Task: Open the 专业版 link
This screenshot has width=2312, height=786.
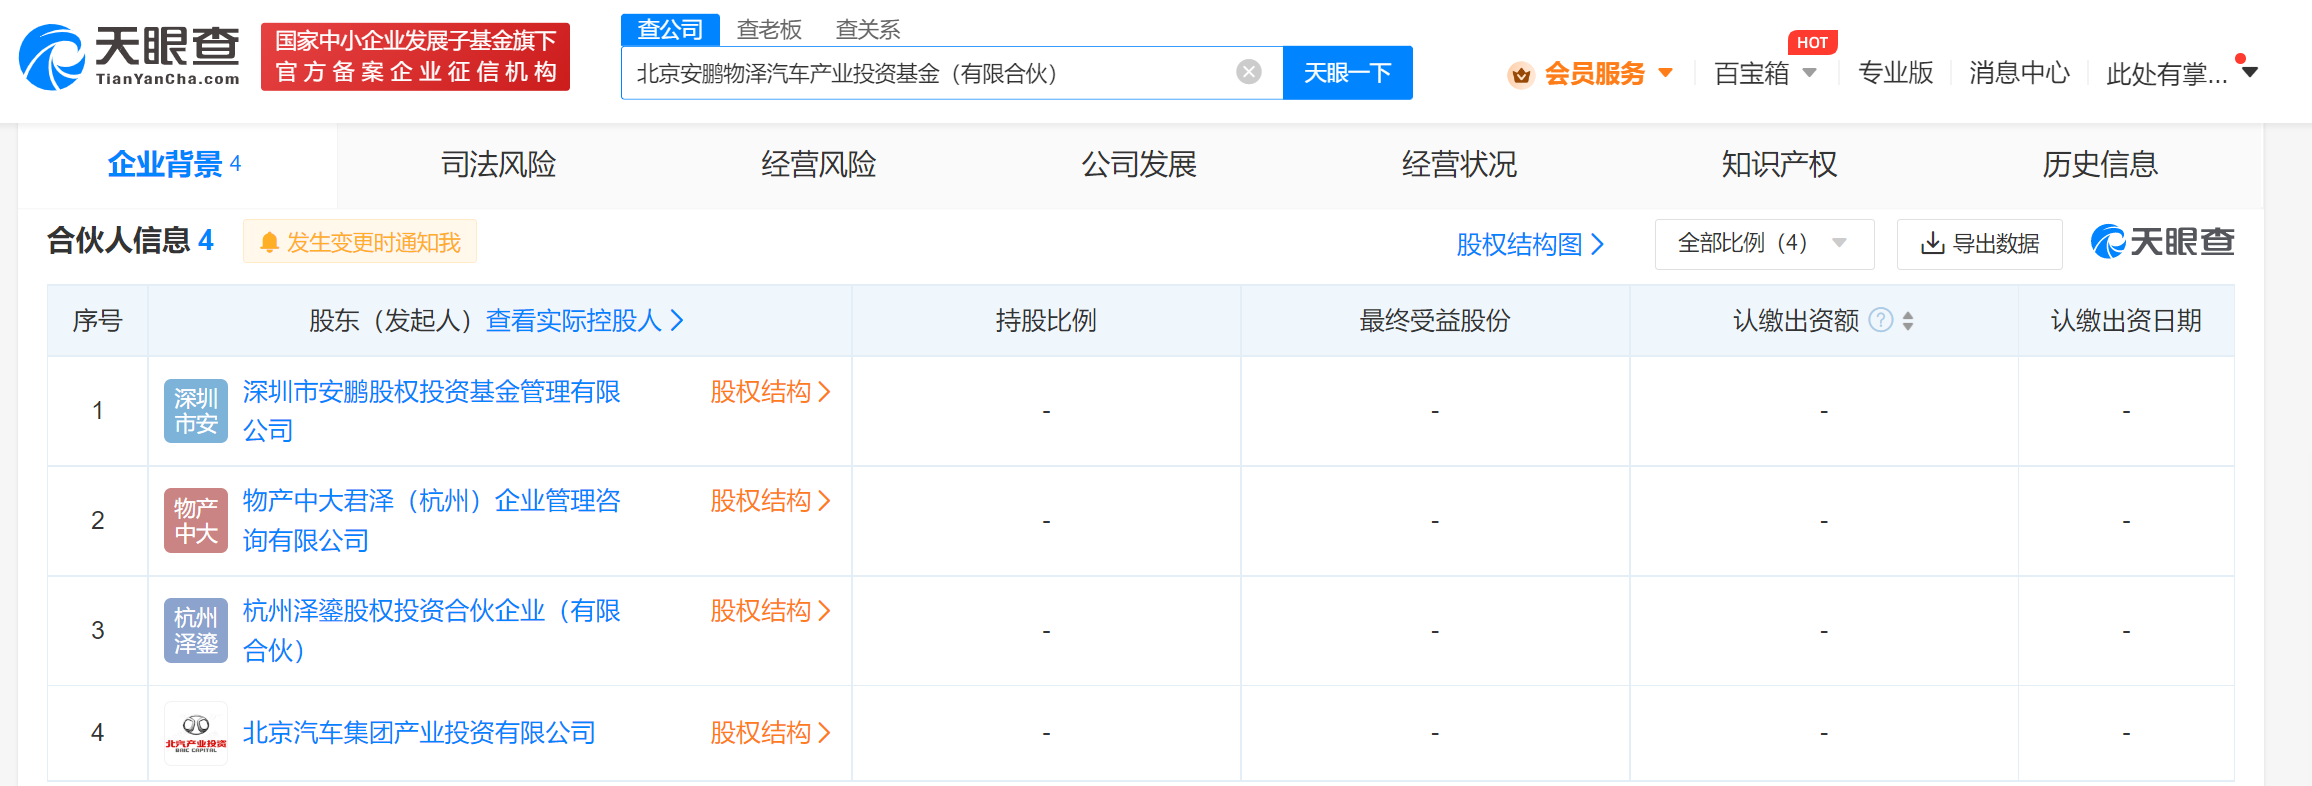Action: click(x=1895, y=73)
